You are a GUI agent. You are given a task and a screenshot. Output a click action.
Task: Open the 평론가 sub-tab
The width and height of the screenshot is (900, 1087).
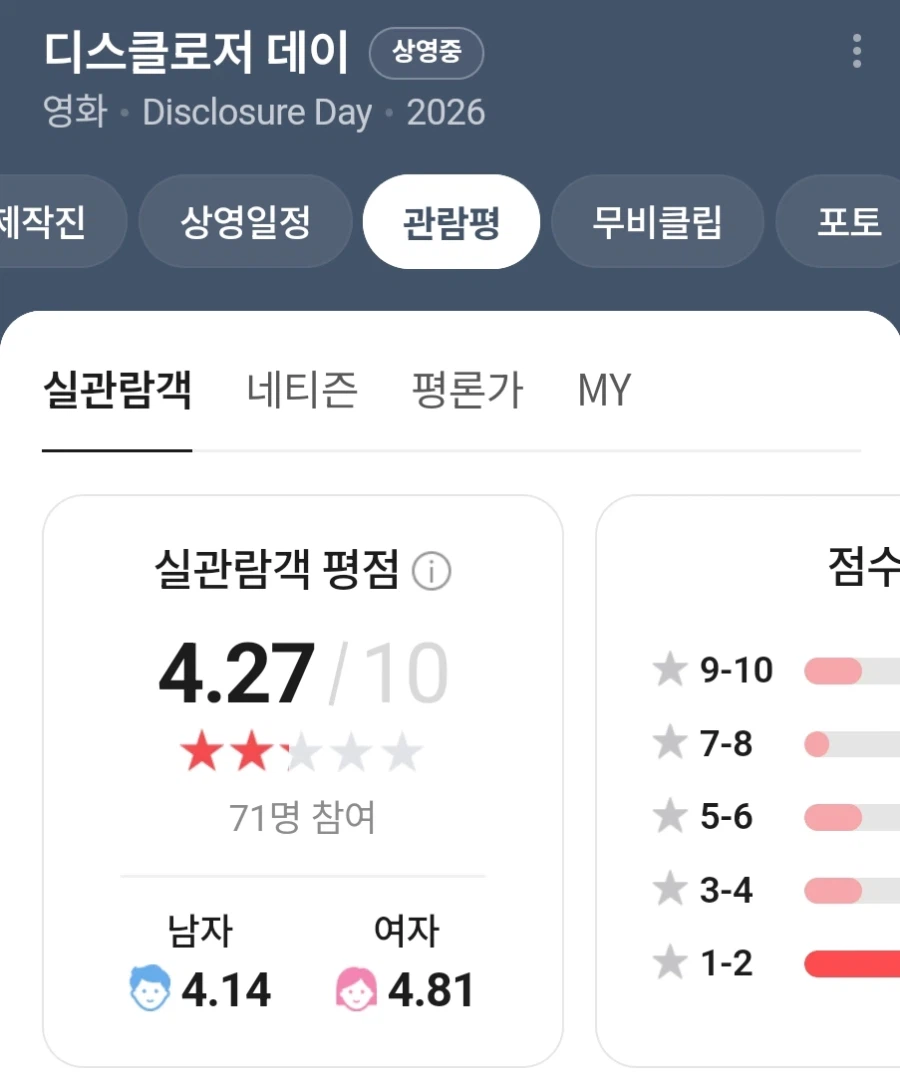(x=467, y=390)
